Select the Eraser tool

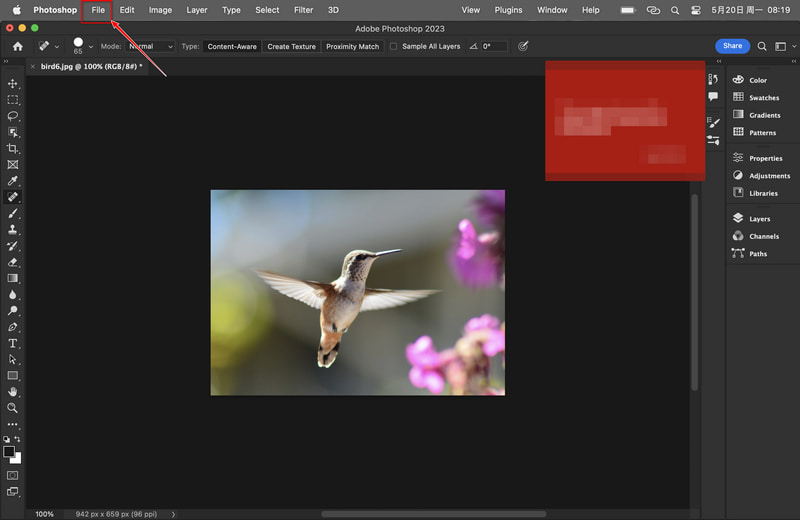click(x=12, y=262)
